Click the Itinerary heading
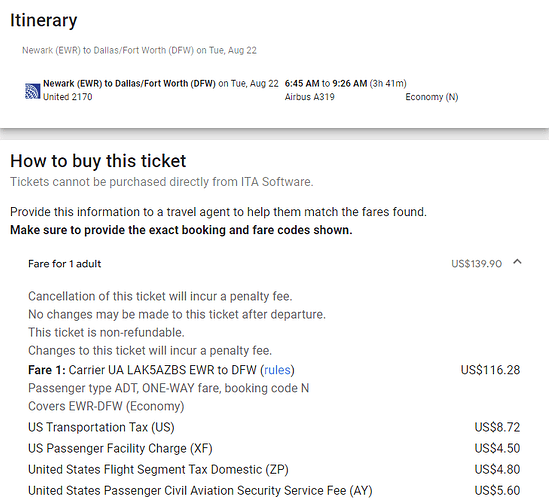This screenshot has height=500, width=549. 43,20
